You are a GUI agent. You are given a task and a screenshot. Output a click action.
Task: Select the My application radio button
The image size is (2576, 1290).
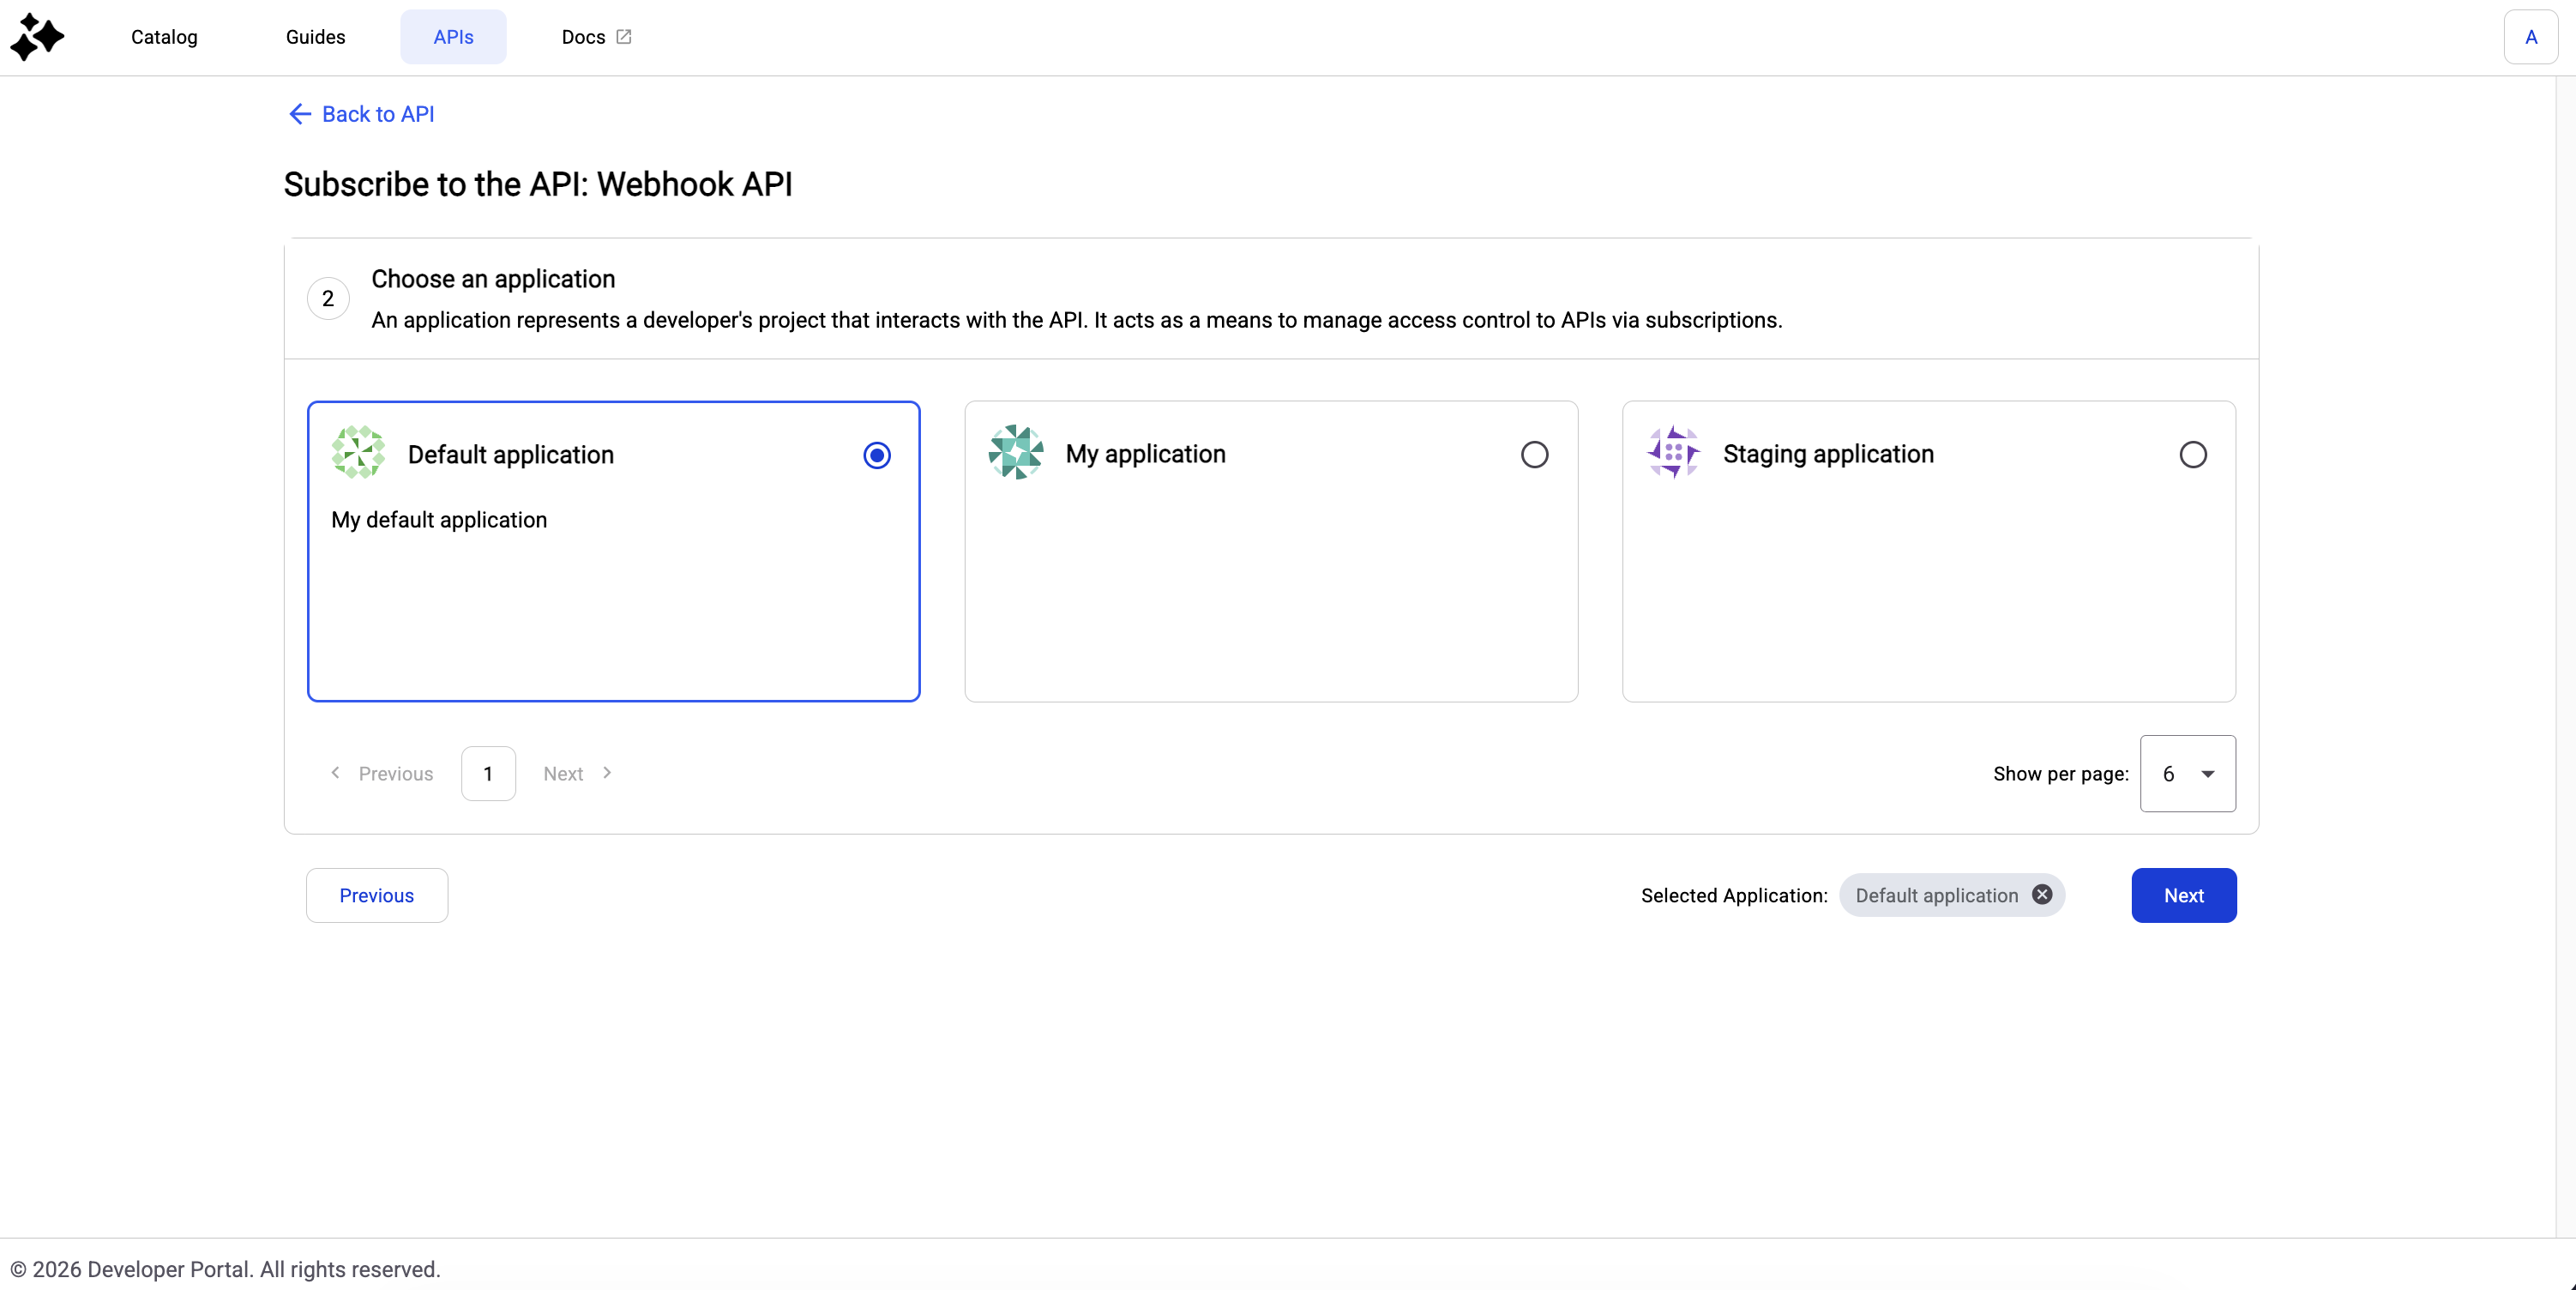click(1534, 454)
